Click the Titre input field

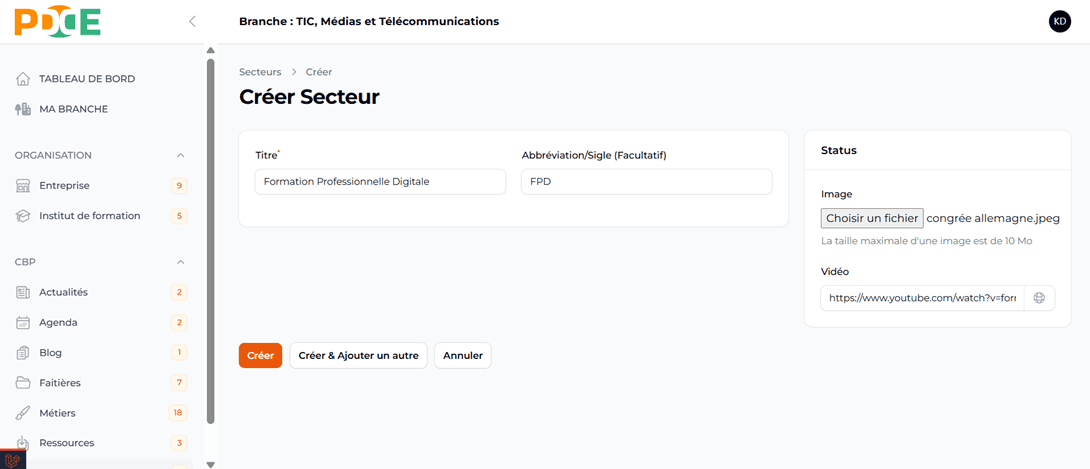tap(380, 182)
